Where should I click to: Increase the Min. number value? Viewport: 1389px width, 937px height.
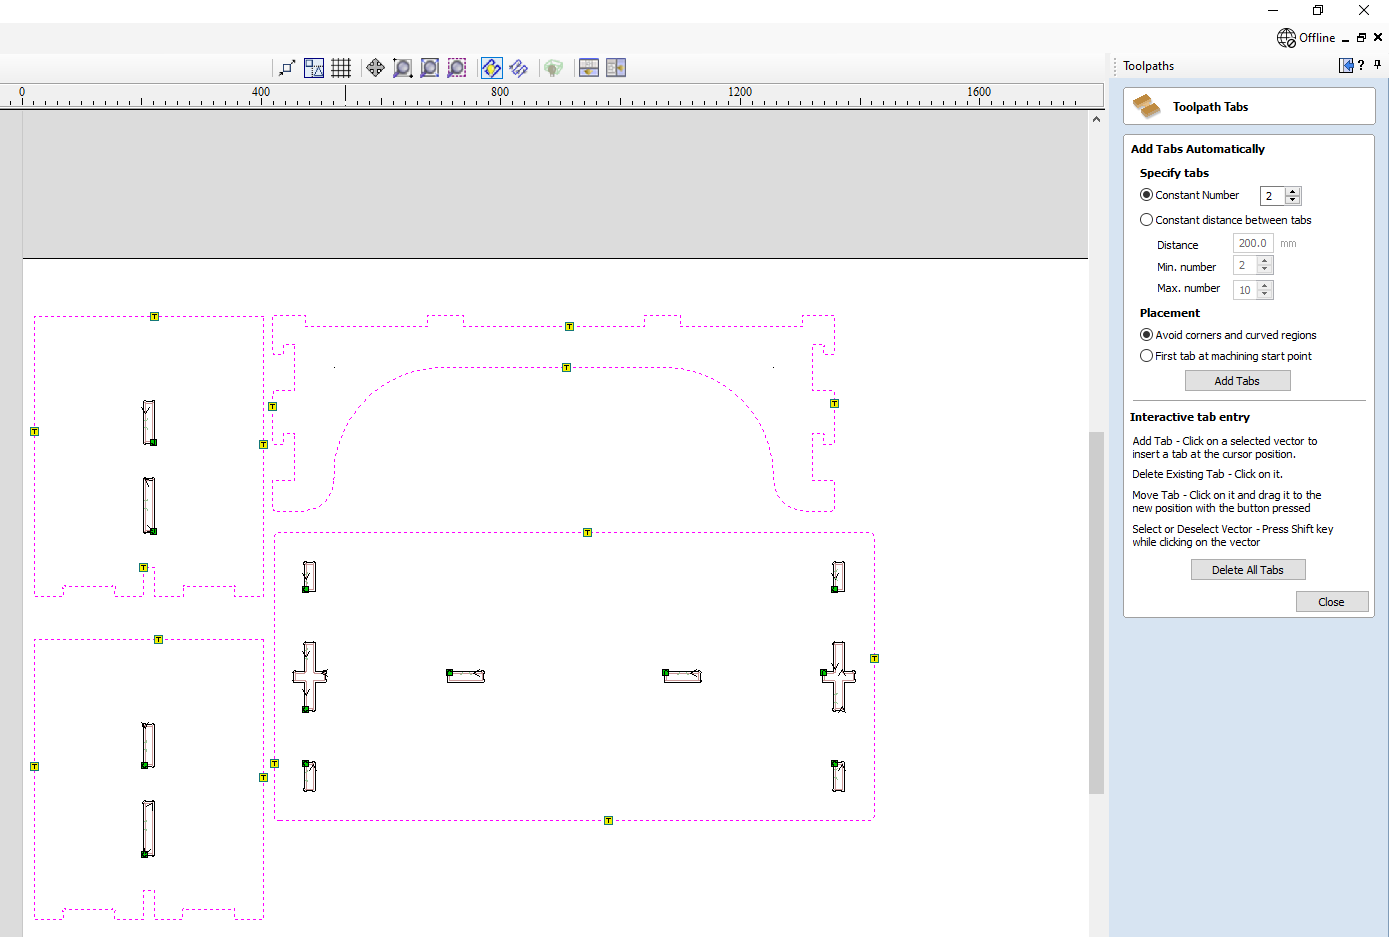click(x=1265, y=262)
